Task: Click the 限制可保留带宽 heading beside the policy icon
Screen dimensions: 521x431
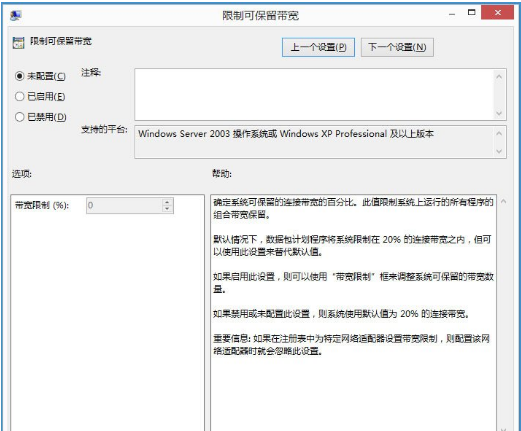Action: point(61,41)
